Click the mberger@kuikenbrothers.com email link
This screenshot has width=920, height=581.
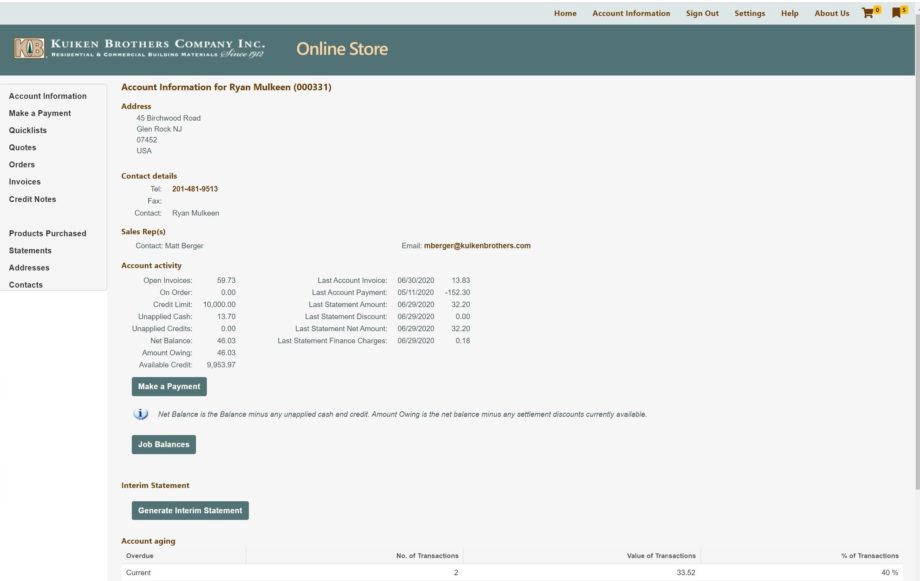coord(477,246)
